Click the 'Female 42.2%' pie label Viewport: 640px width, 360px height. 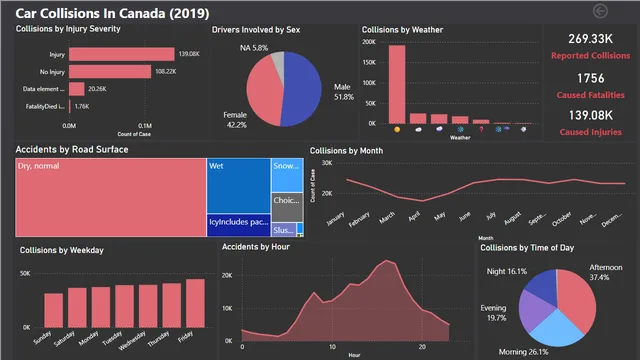(x=235, y=120)
